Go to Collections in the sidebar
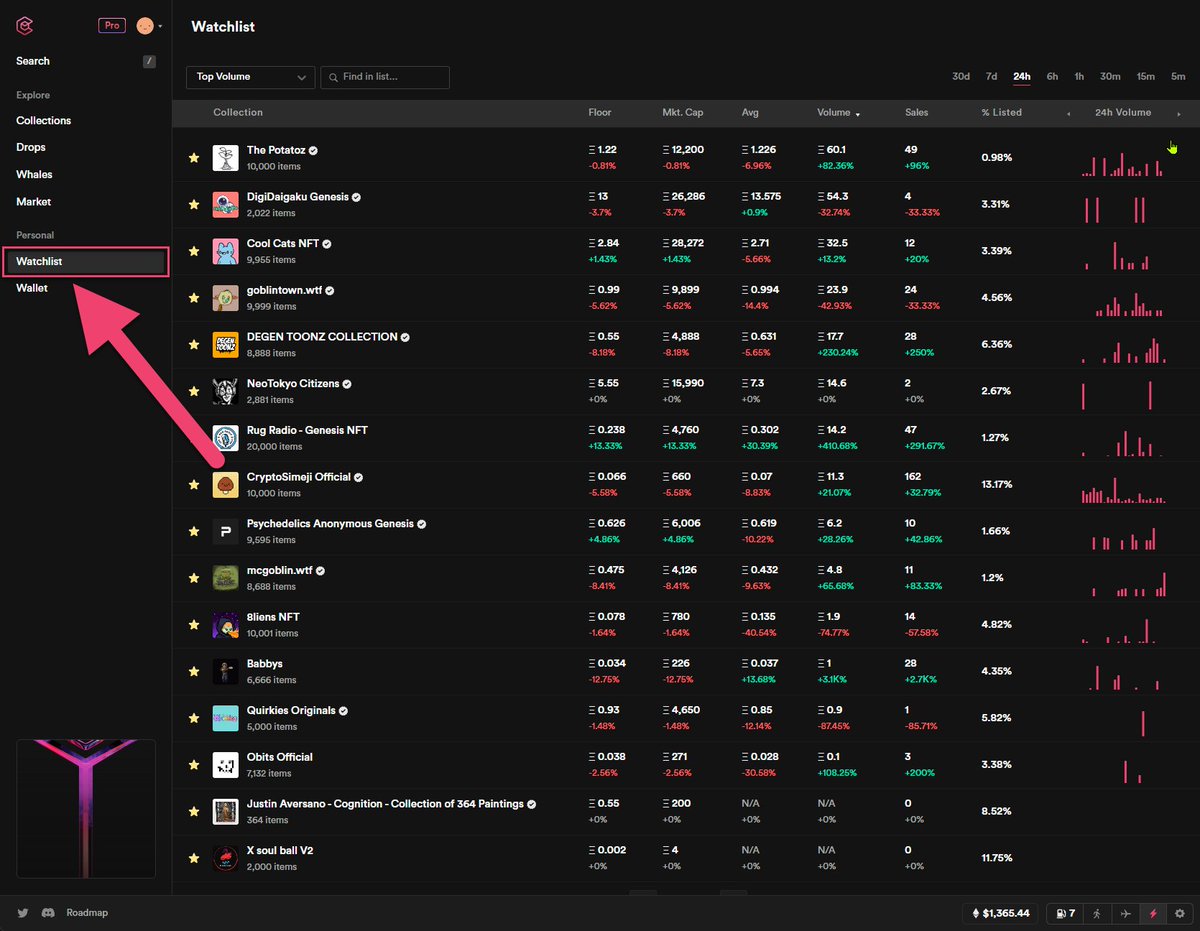The height and width of the screenshot is (931, 1200). coord(44,120)
